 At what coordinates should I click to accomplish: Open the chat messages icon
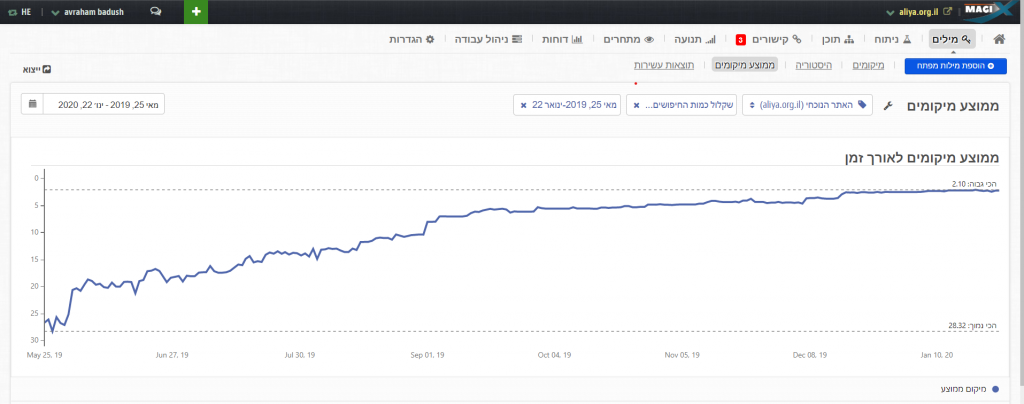(x=155, y=12)
